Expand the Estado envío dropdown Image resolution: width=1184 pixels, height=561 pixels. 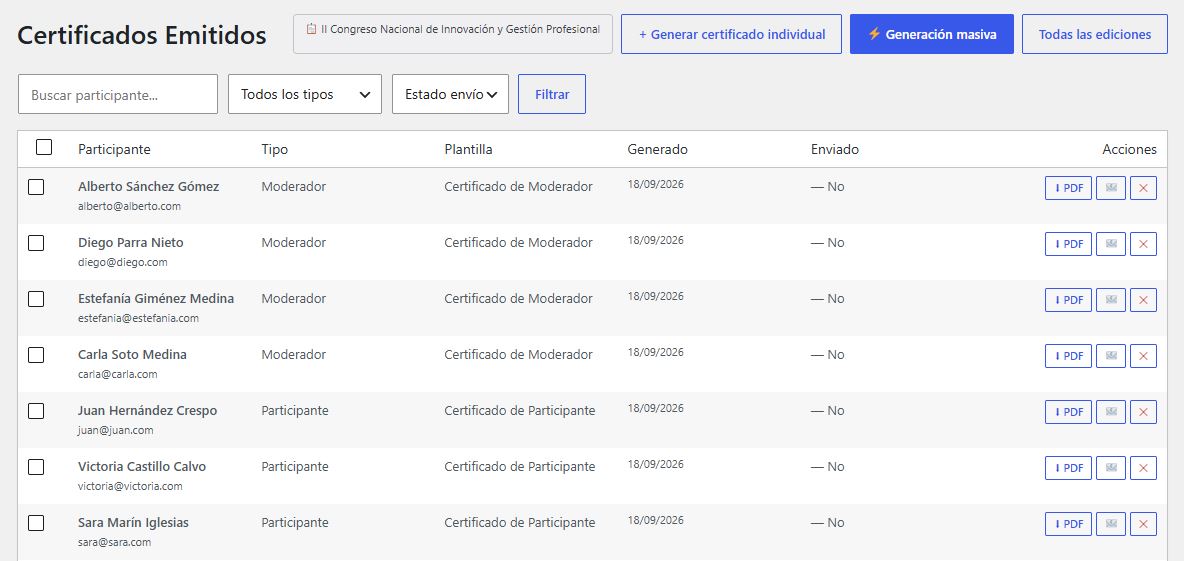point(450,94)
